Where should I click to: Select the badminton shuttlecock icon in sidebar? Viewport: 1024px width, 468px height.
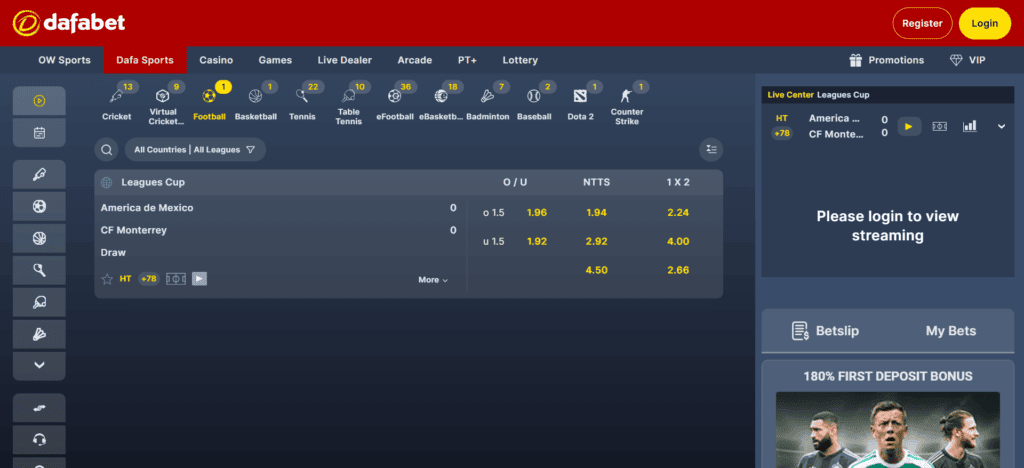point(39,334)
